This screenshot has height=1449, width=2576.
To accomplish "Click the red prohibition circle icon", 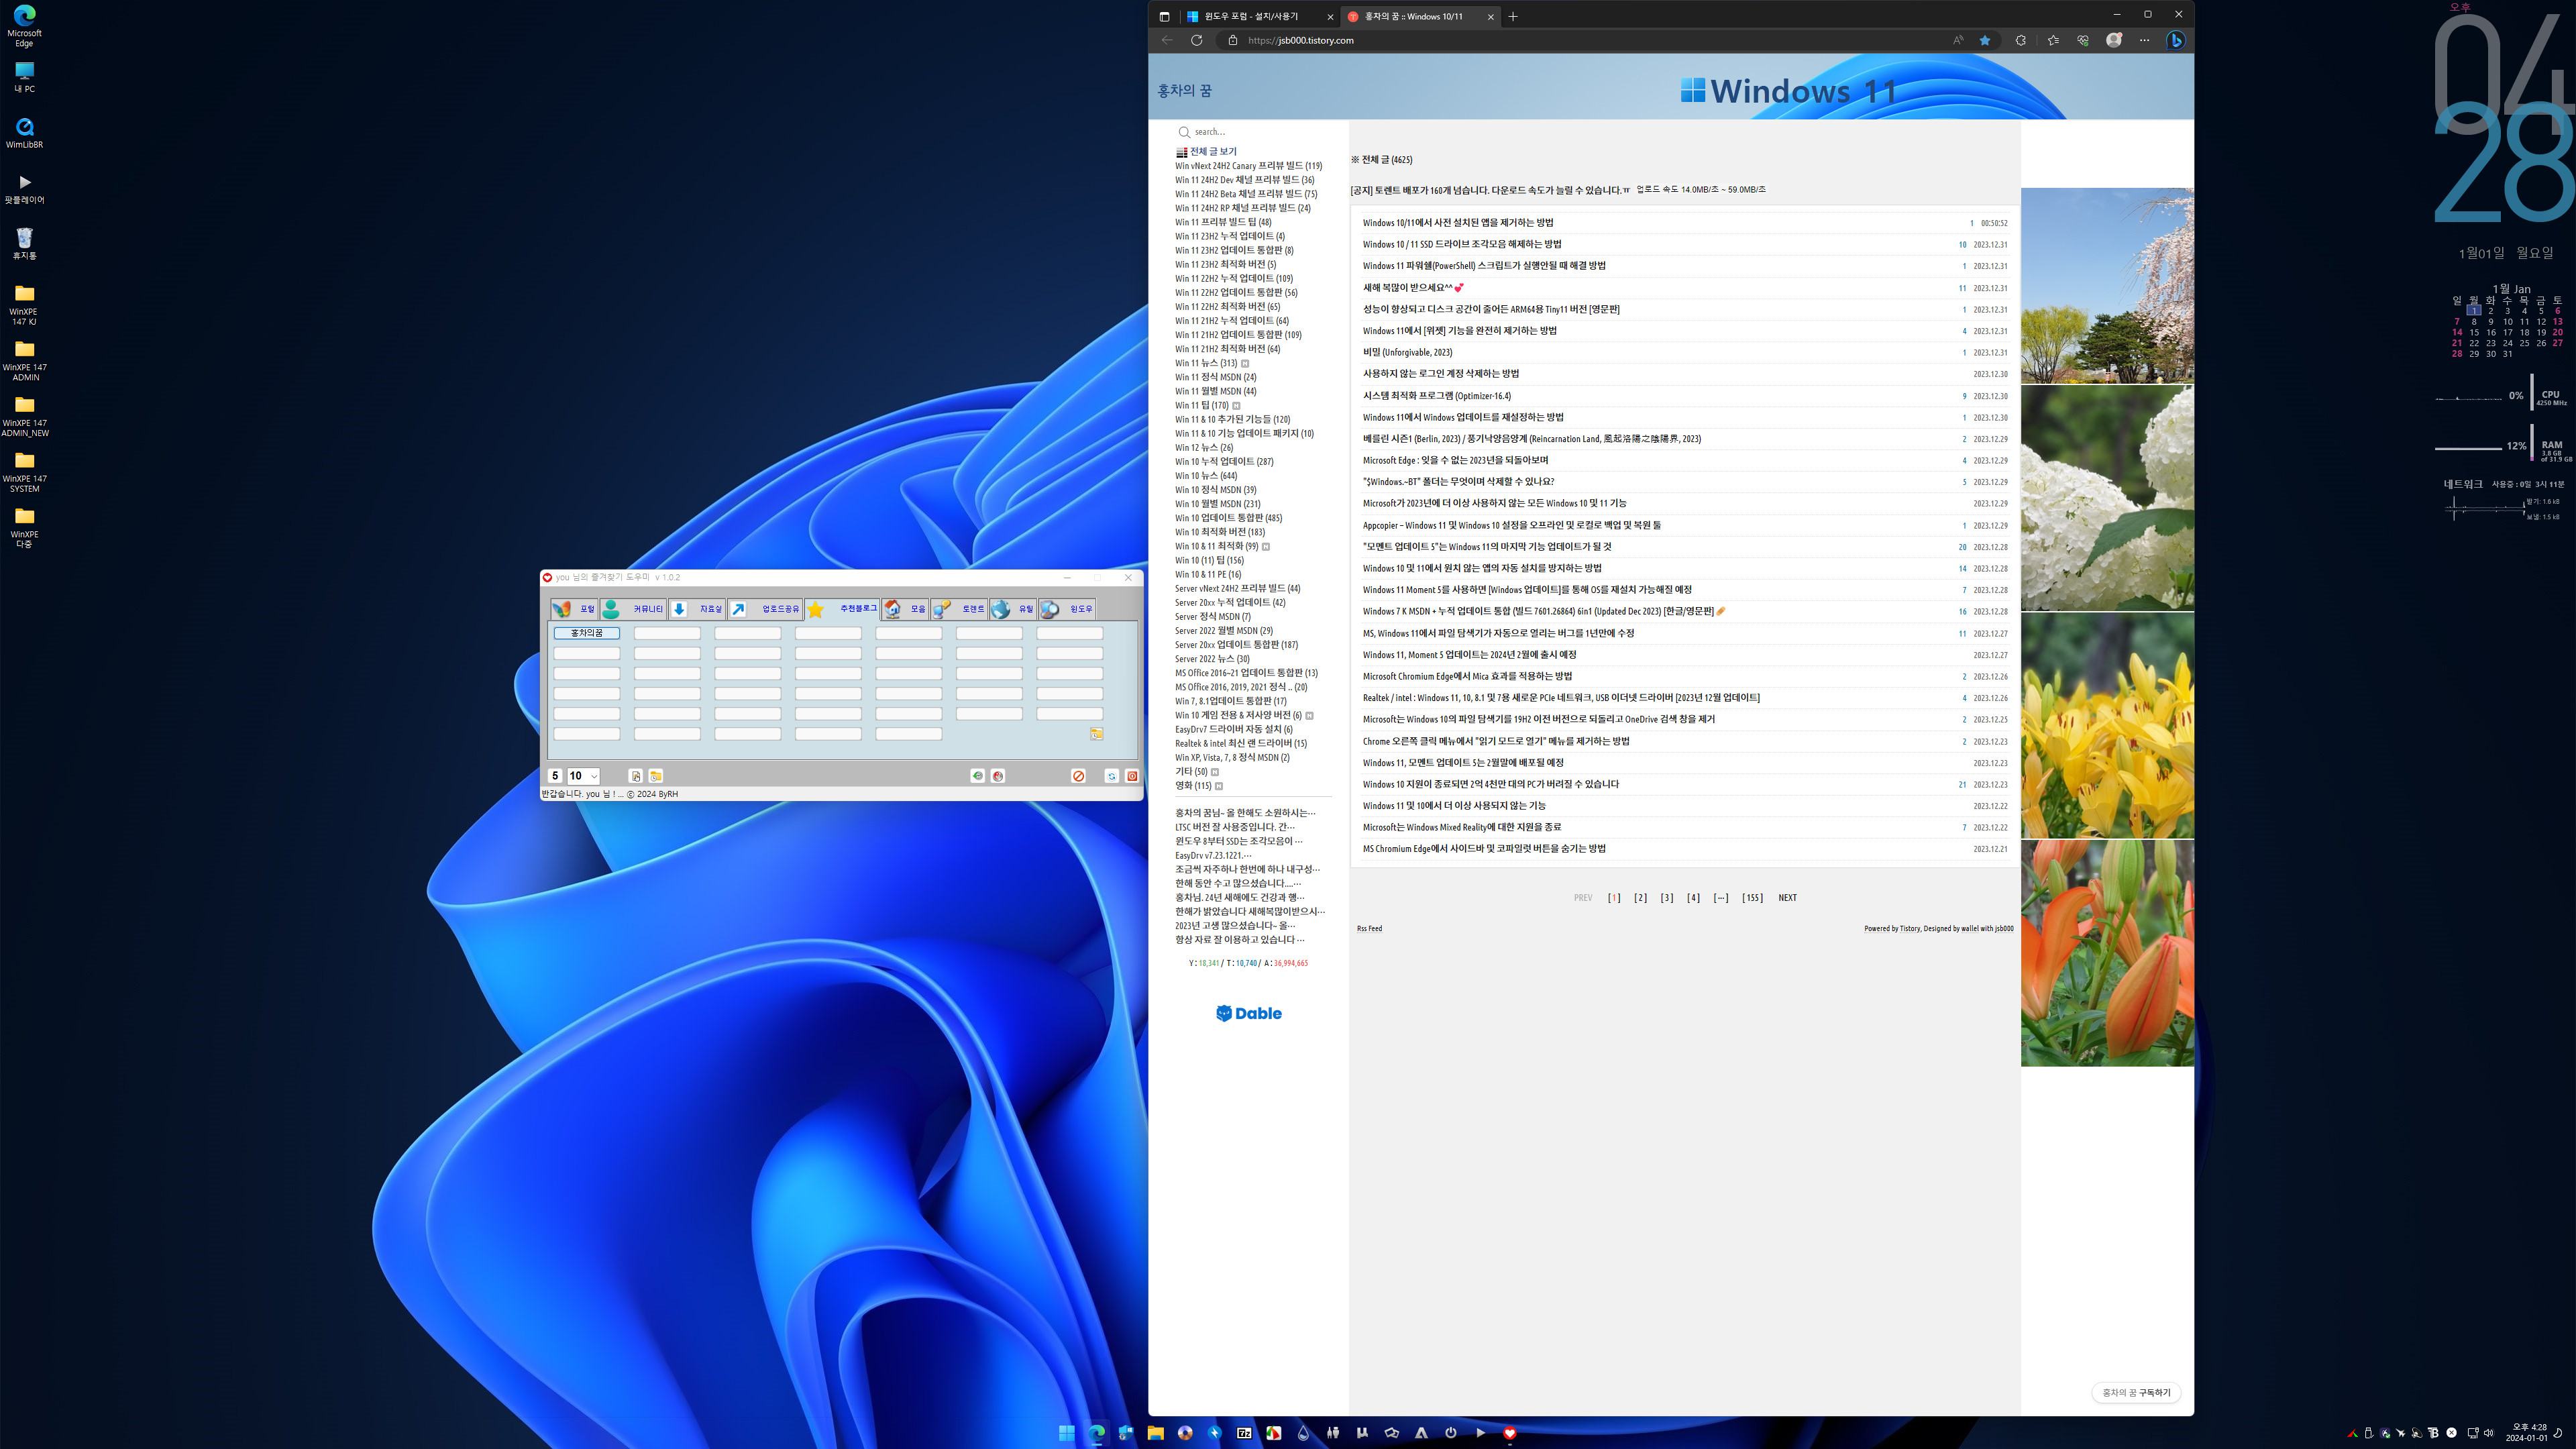I will coord(1079,776).
